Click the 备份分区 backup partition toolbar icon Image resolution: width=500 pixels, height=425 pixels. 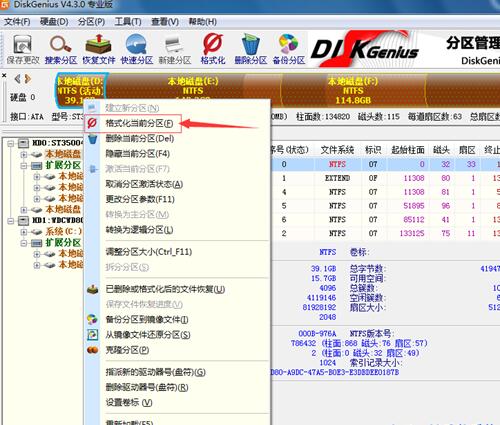tap(289, 49)
